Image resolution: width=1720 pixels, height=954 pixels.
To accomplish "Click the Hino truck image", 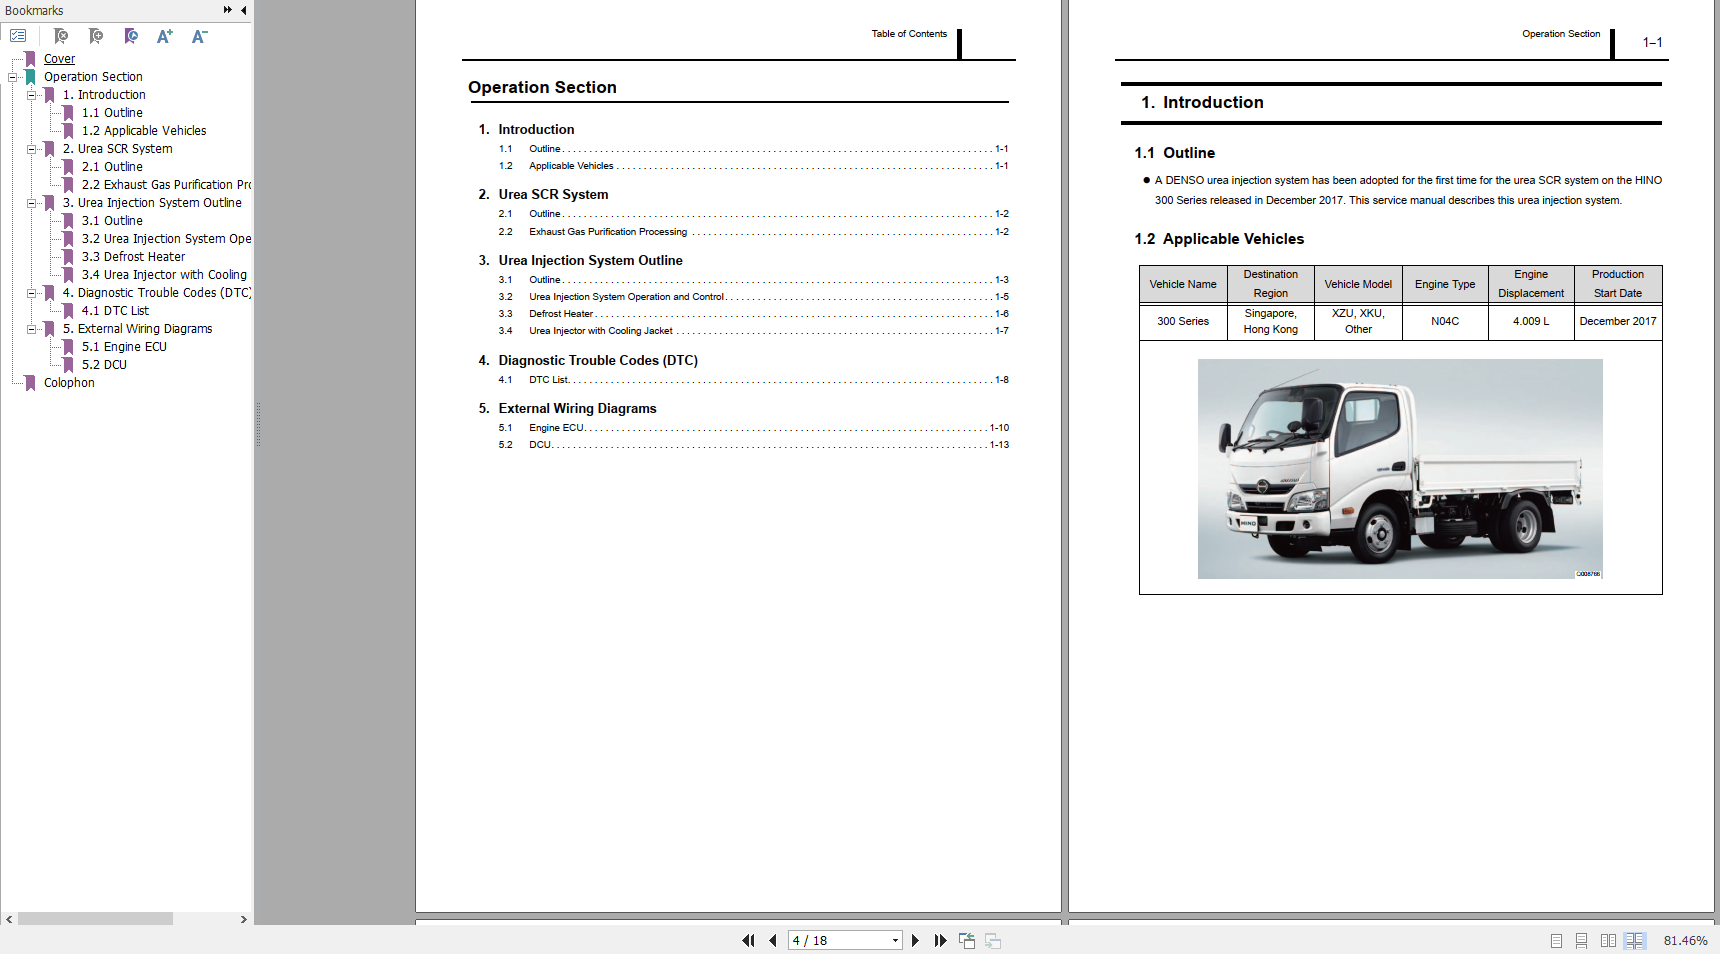I will coord(1400,469).
